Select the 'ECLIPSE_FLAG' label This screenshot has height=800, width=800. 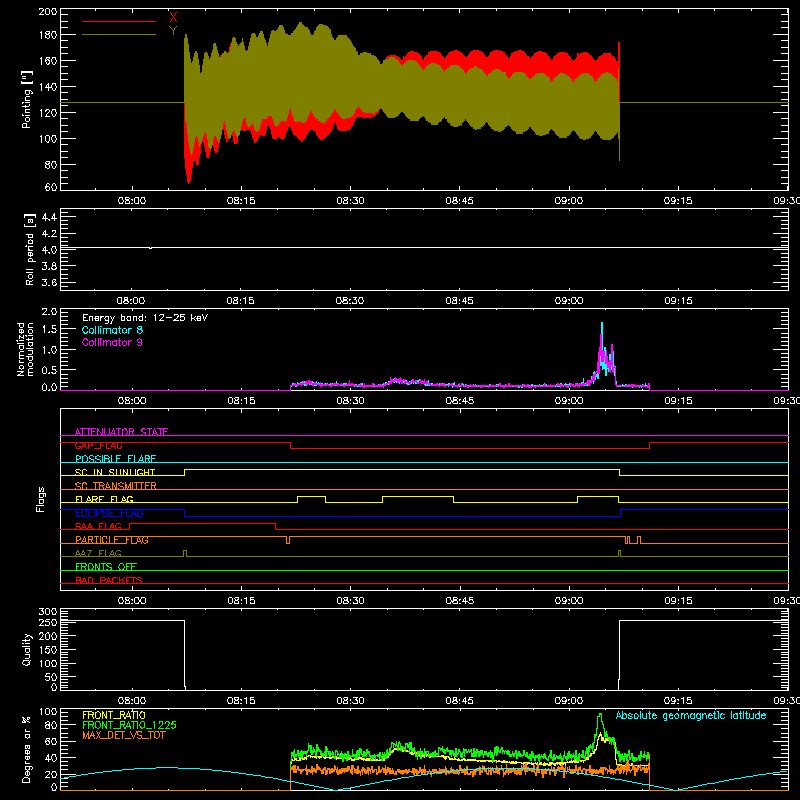point(109,513)
